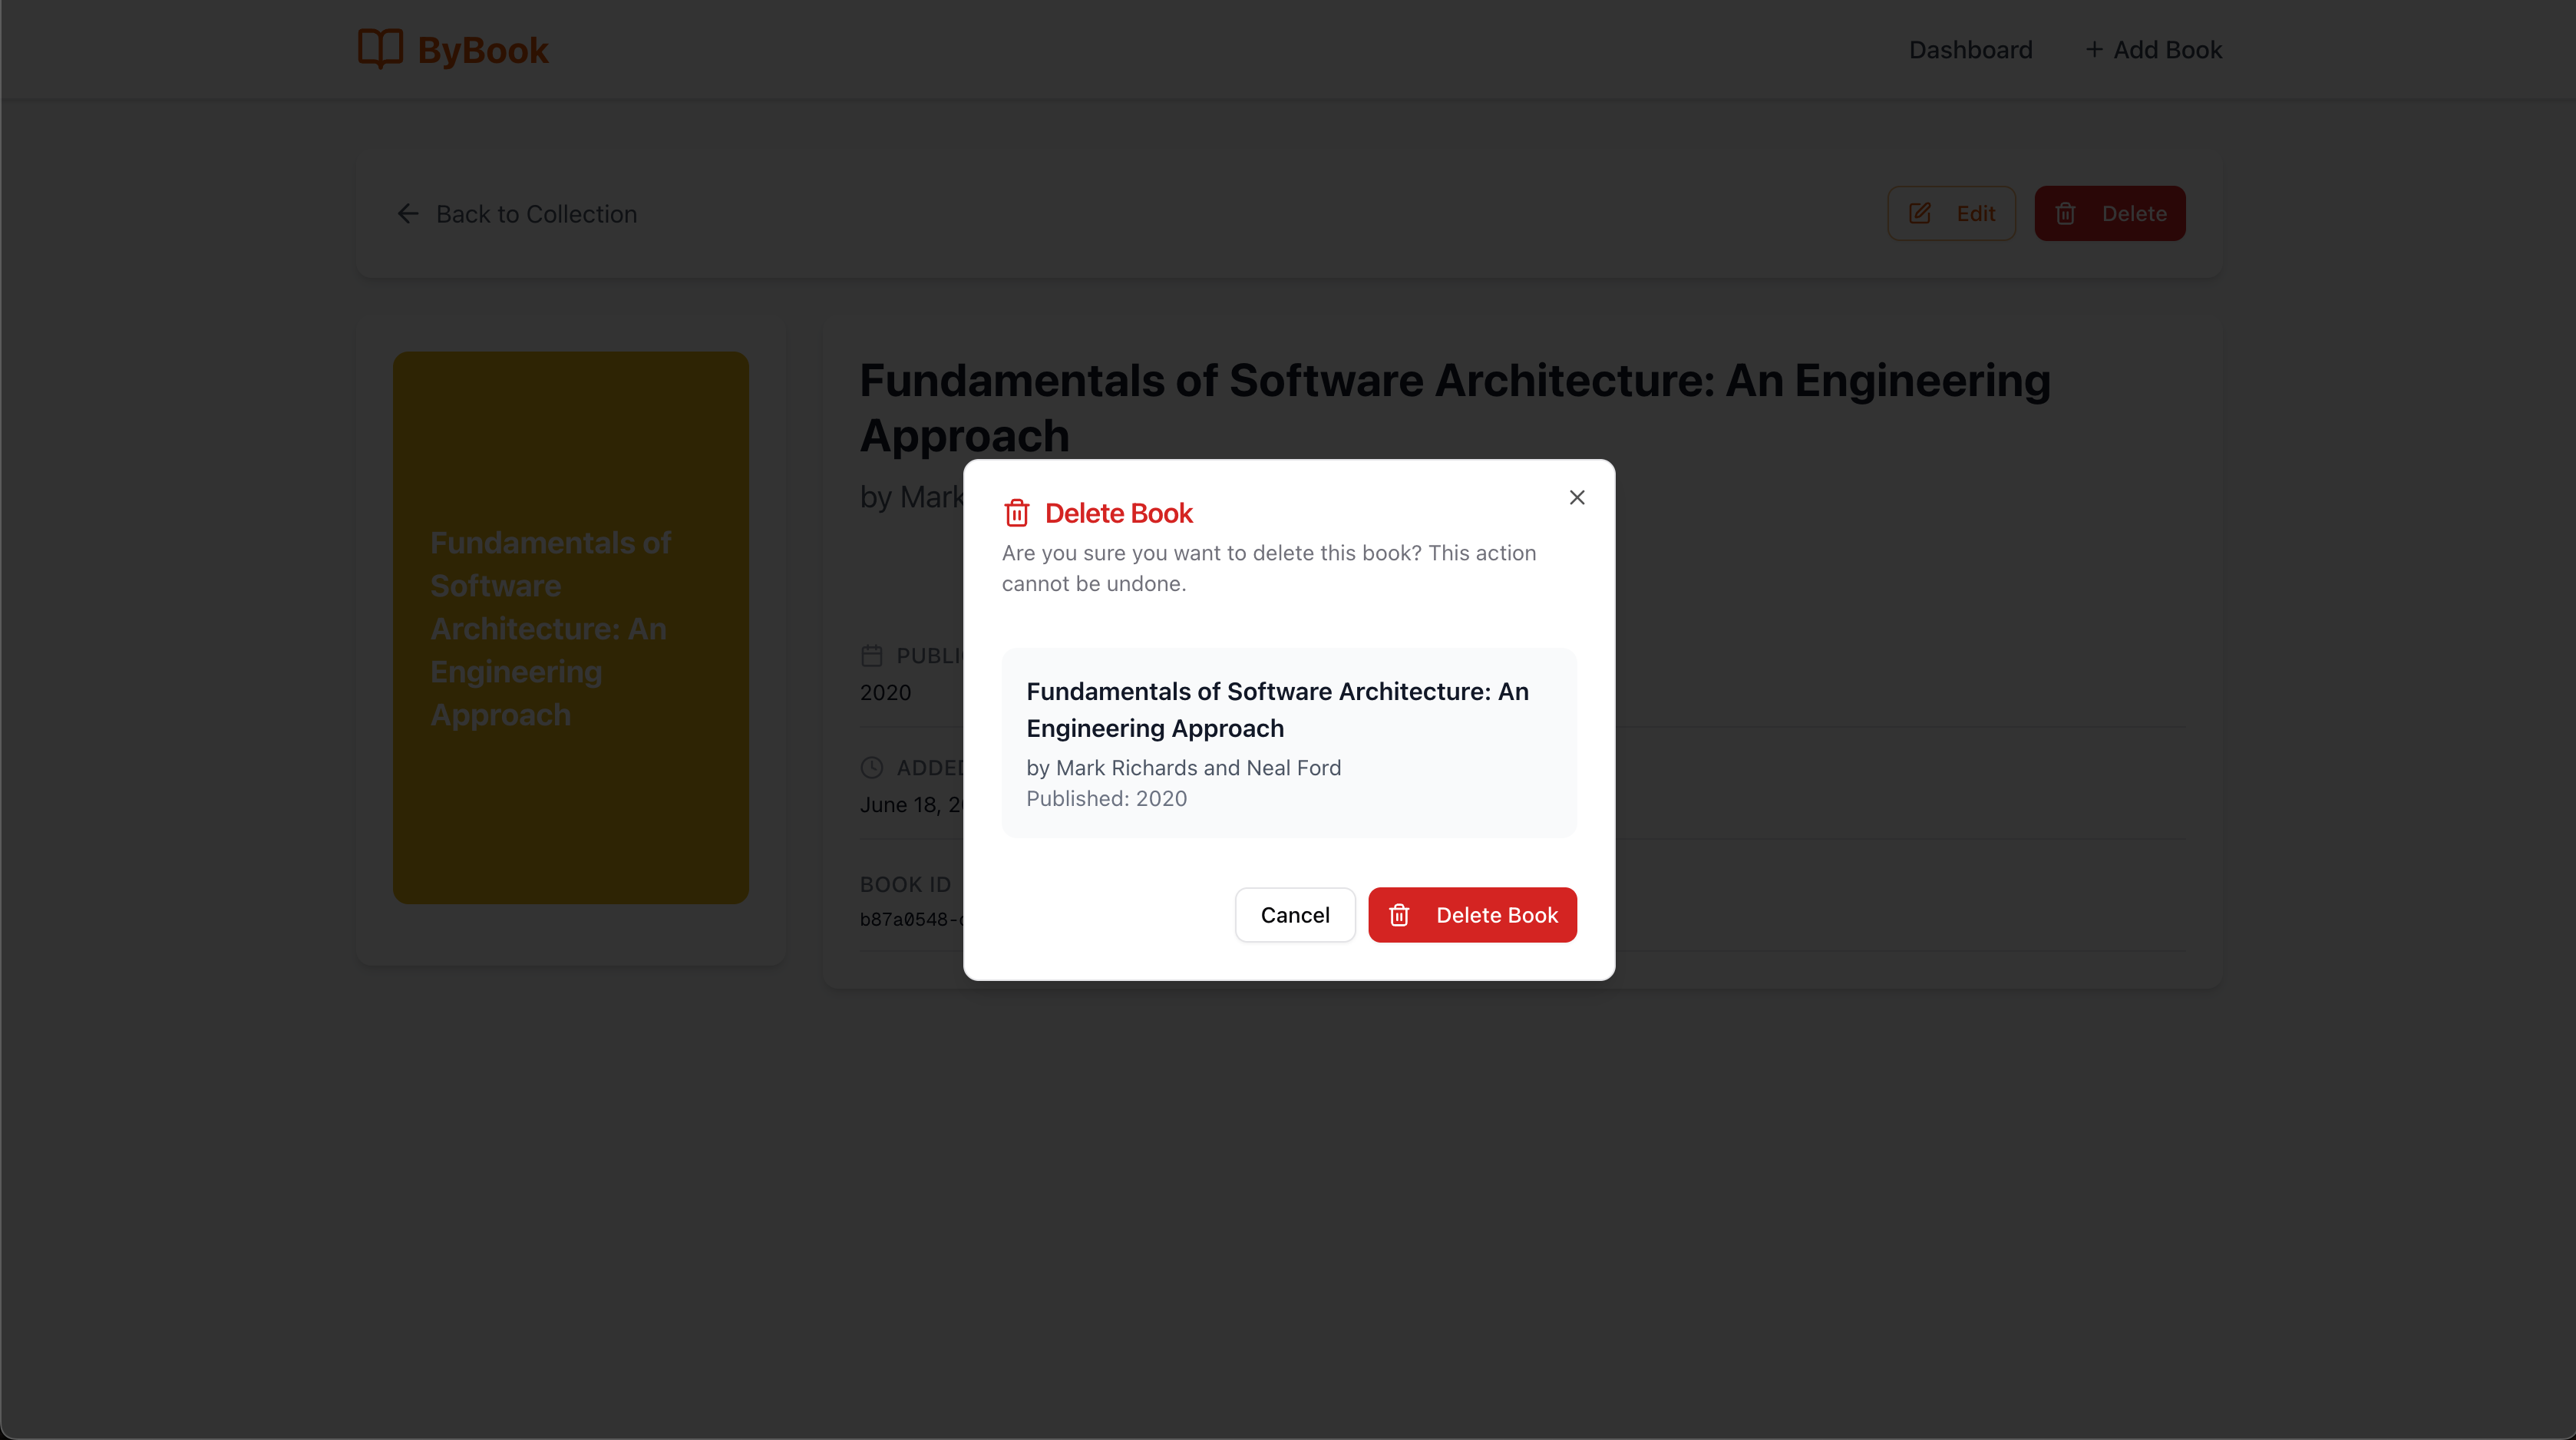Click the header Delete button
Viewport: 2576px width, 1440px height.
(2109, 213)
